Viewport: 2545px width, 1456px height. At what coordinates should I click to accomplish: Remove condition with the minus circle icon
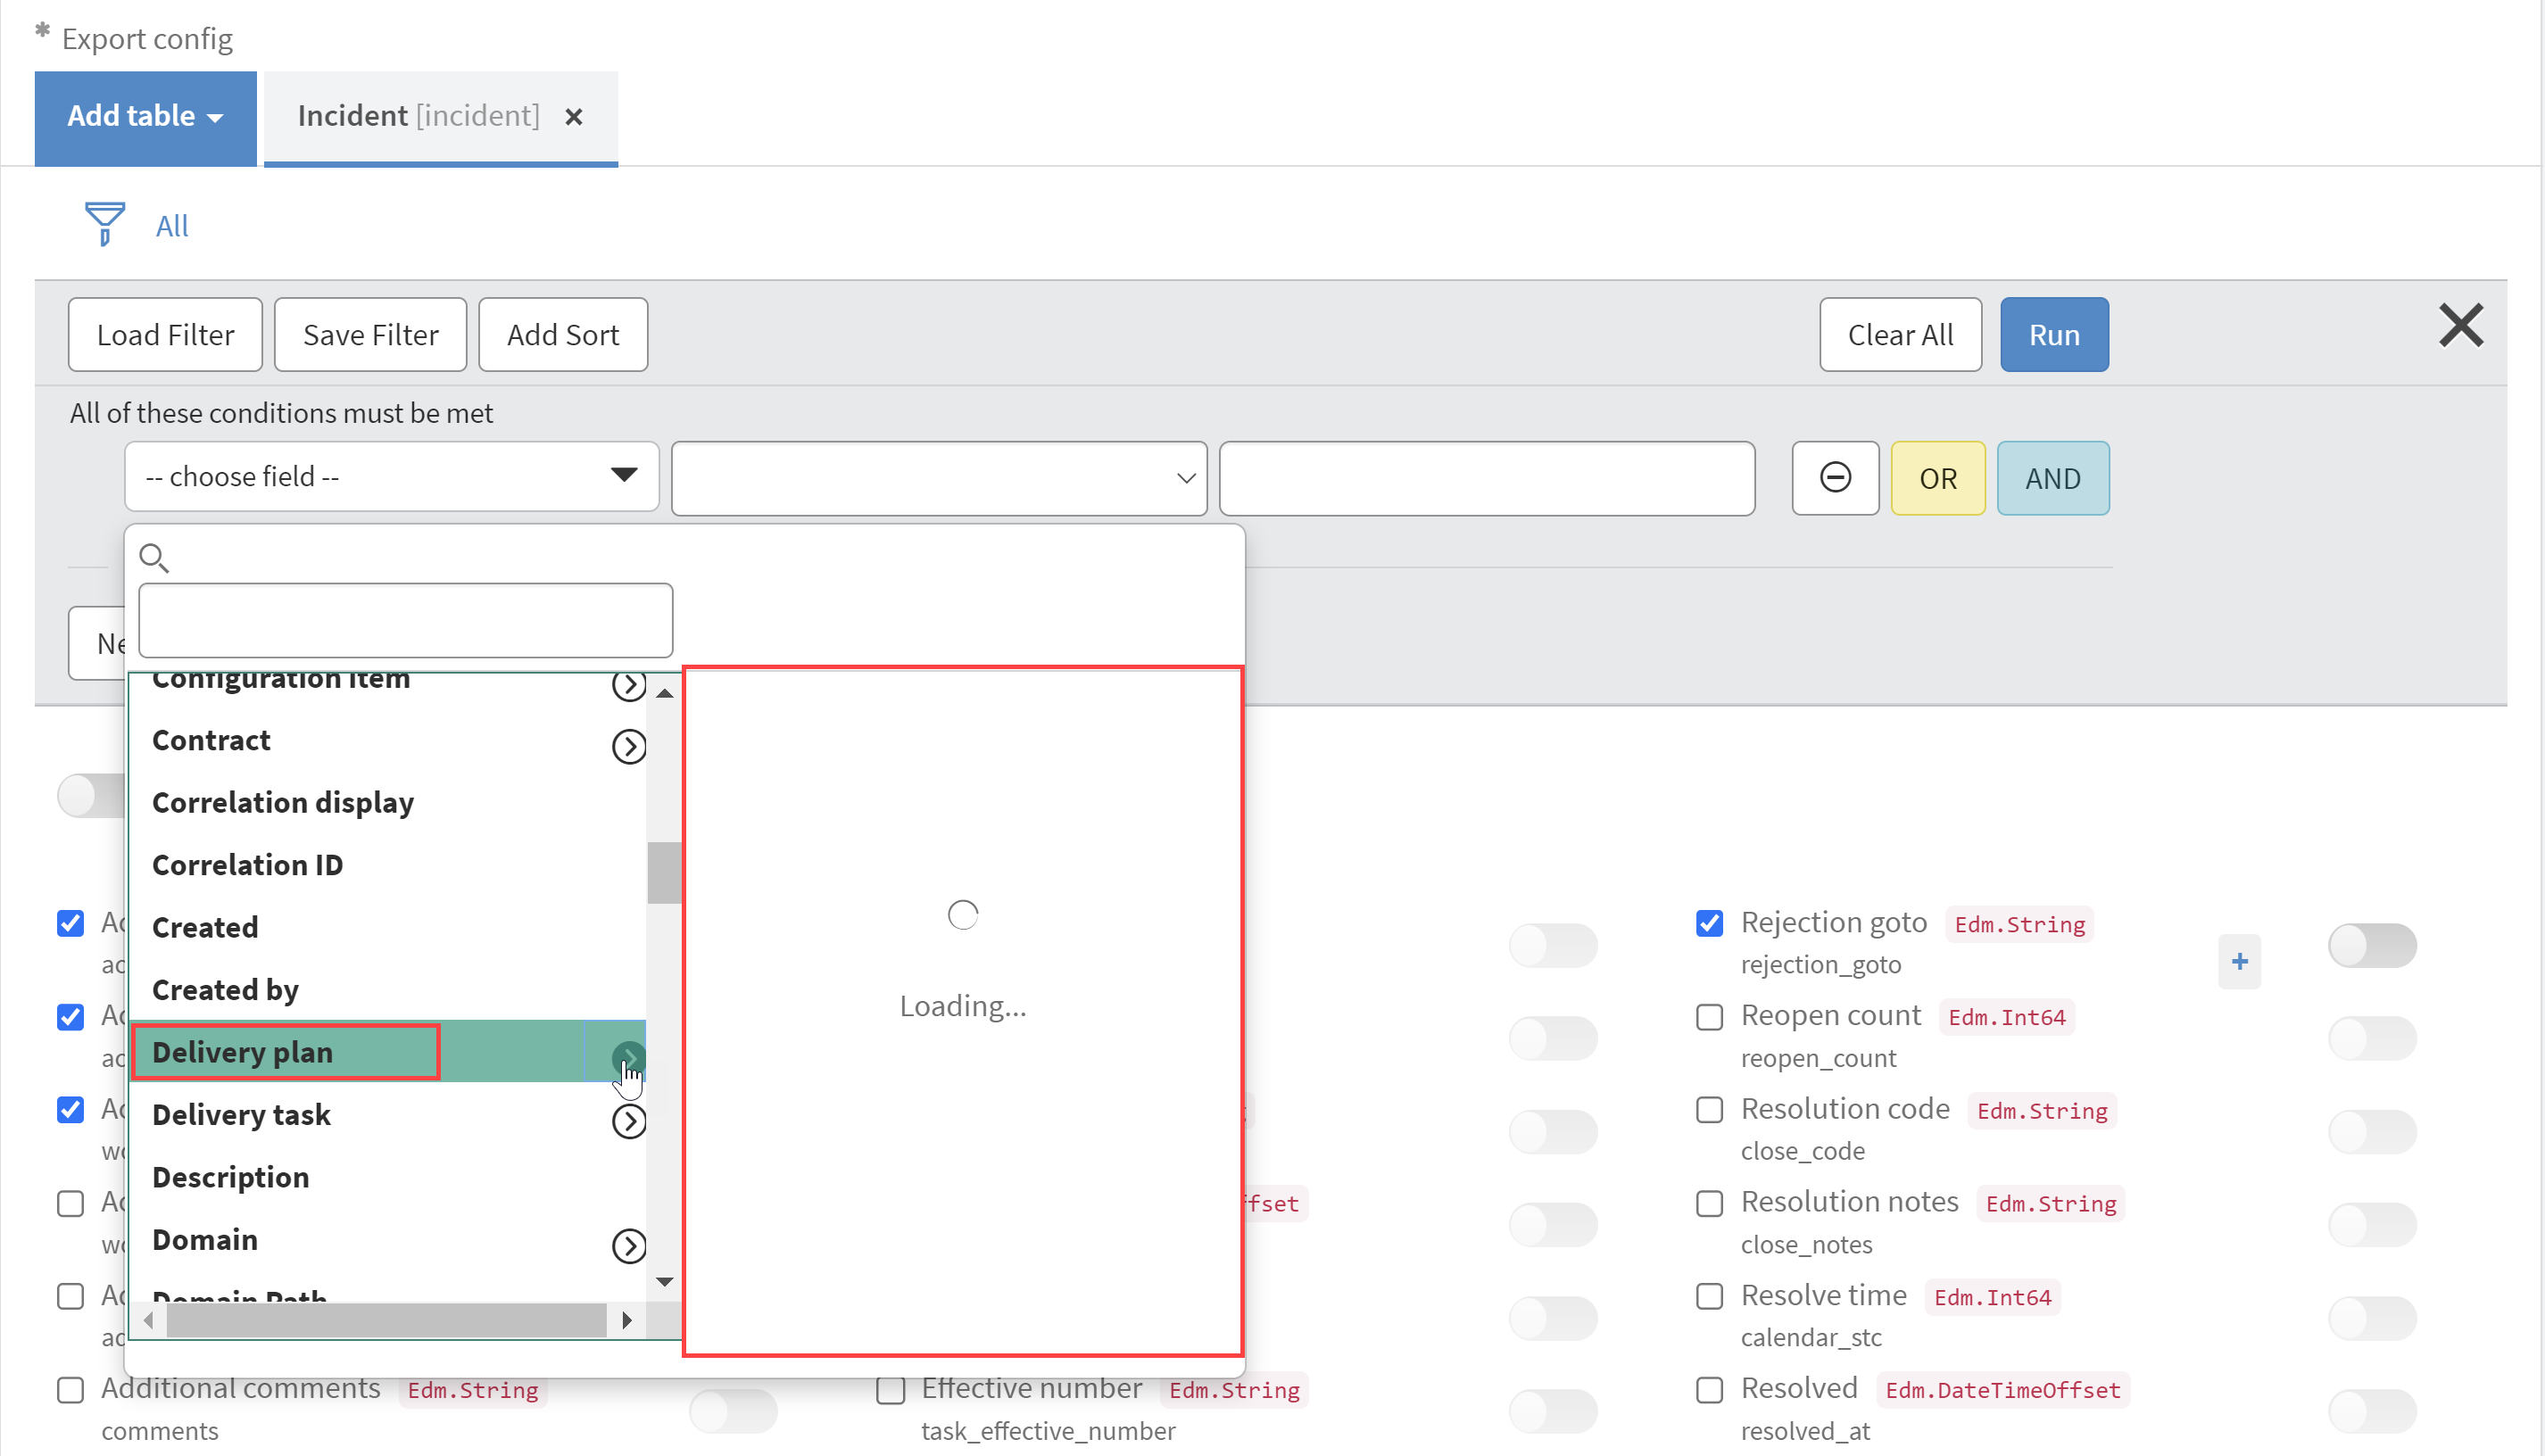point(1835,478)
